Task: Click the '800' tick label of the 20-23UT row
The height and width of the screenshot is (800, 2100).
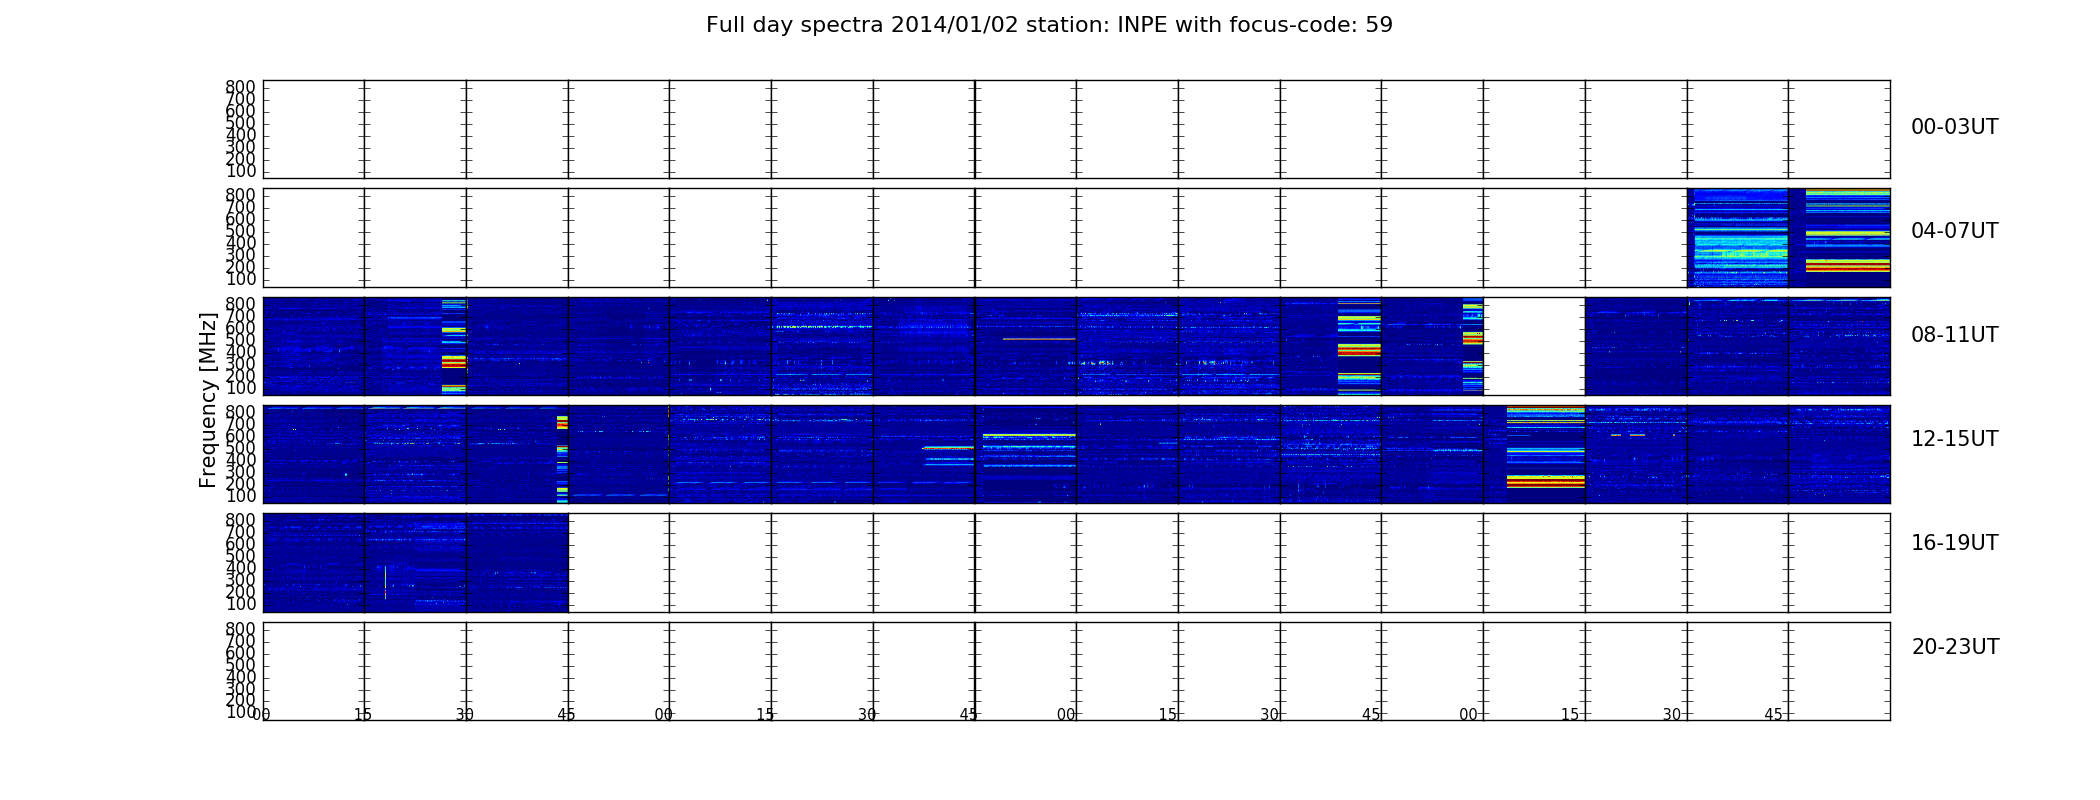Action: 241,629
